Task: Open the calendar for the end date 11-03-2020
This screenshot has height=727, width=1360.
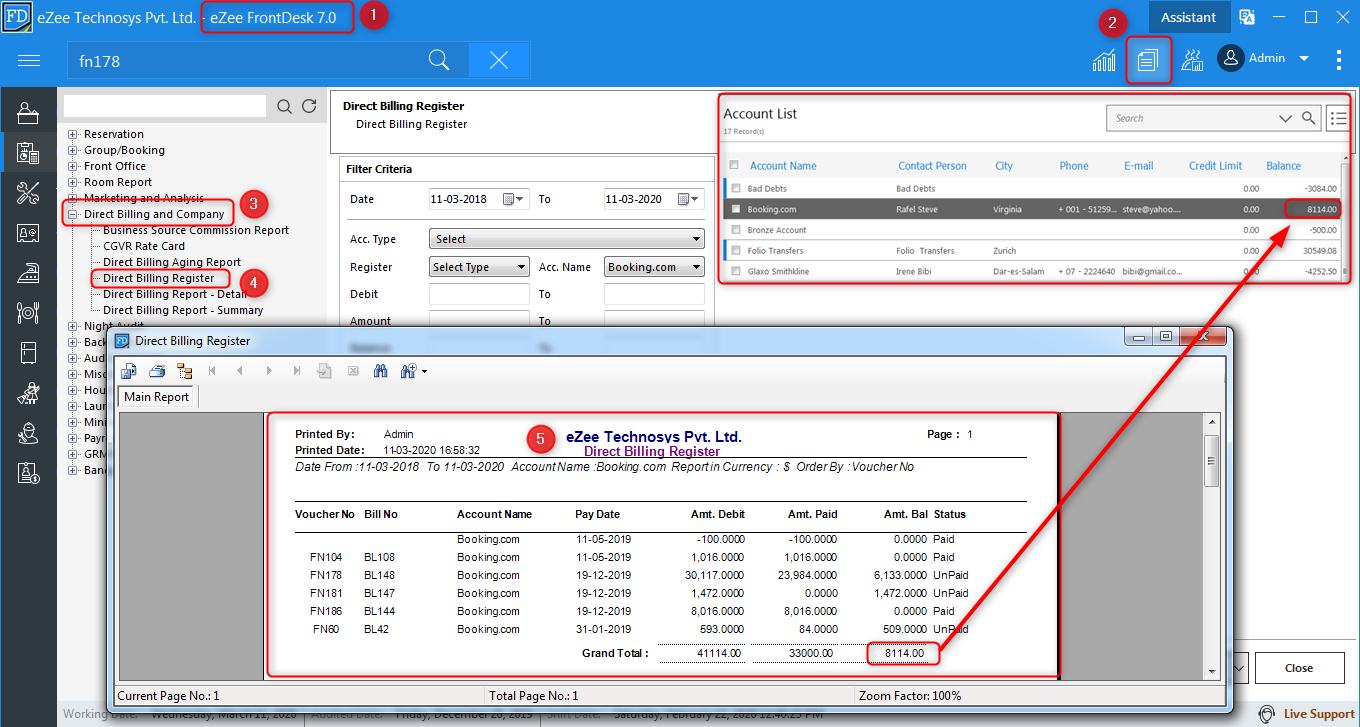Action: (x=687, y=199)
